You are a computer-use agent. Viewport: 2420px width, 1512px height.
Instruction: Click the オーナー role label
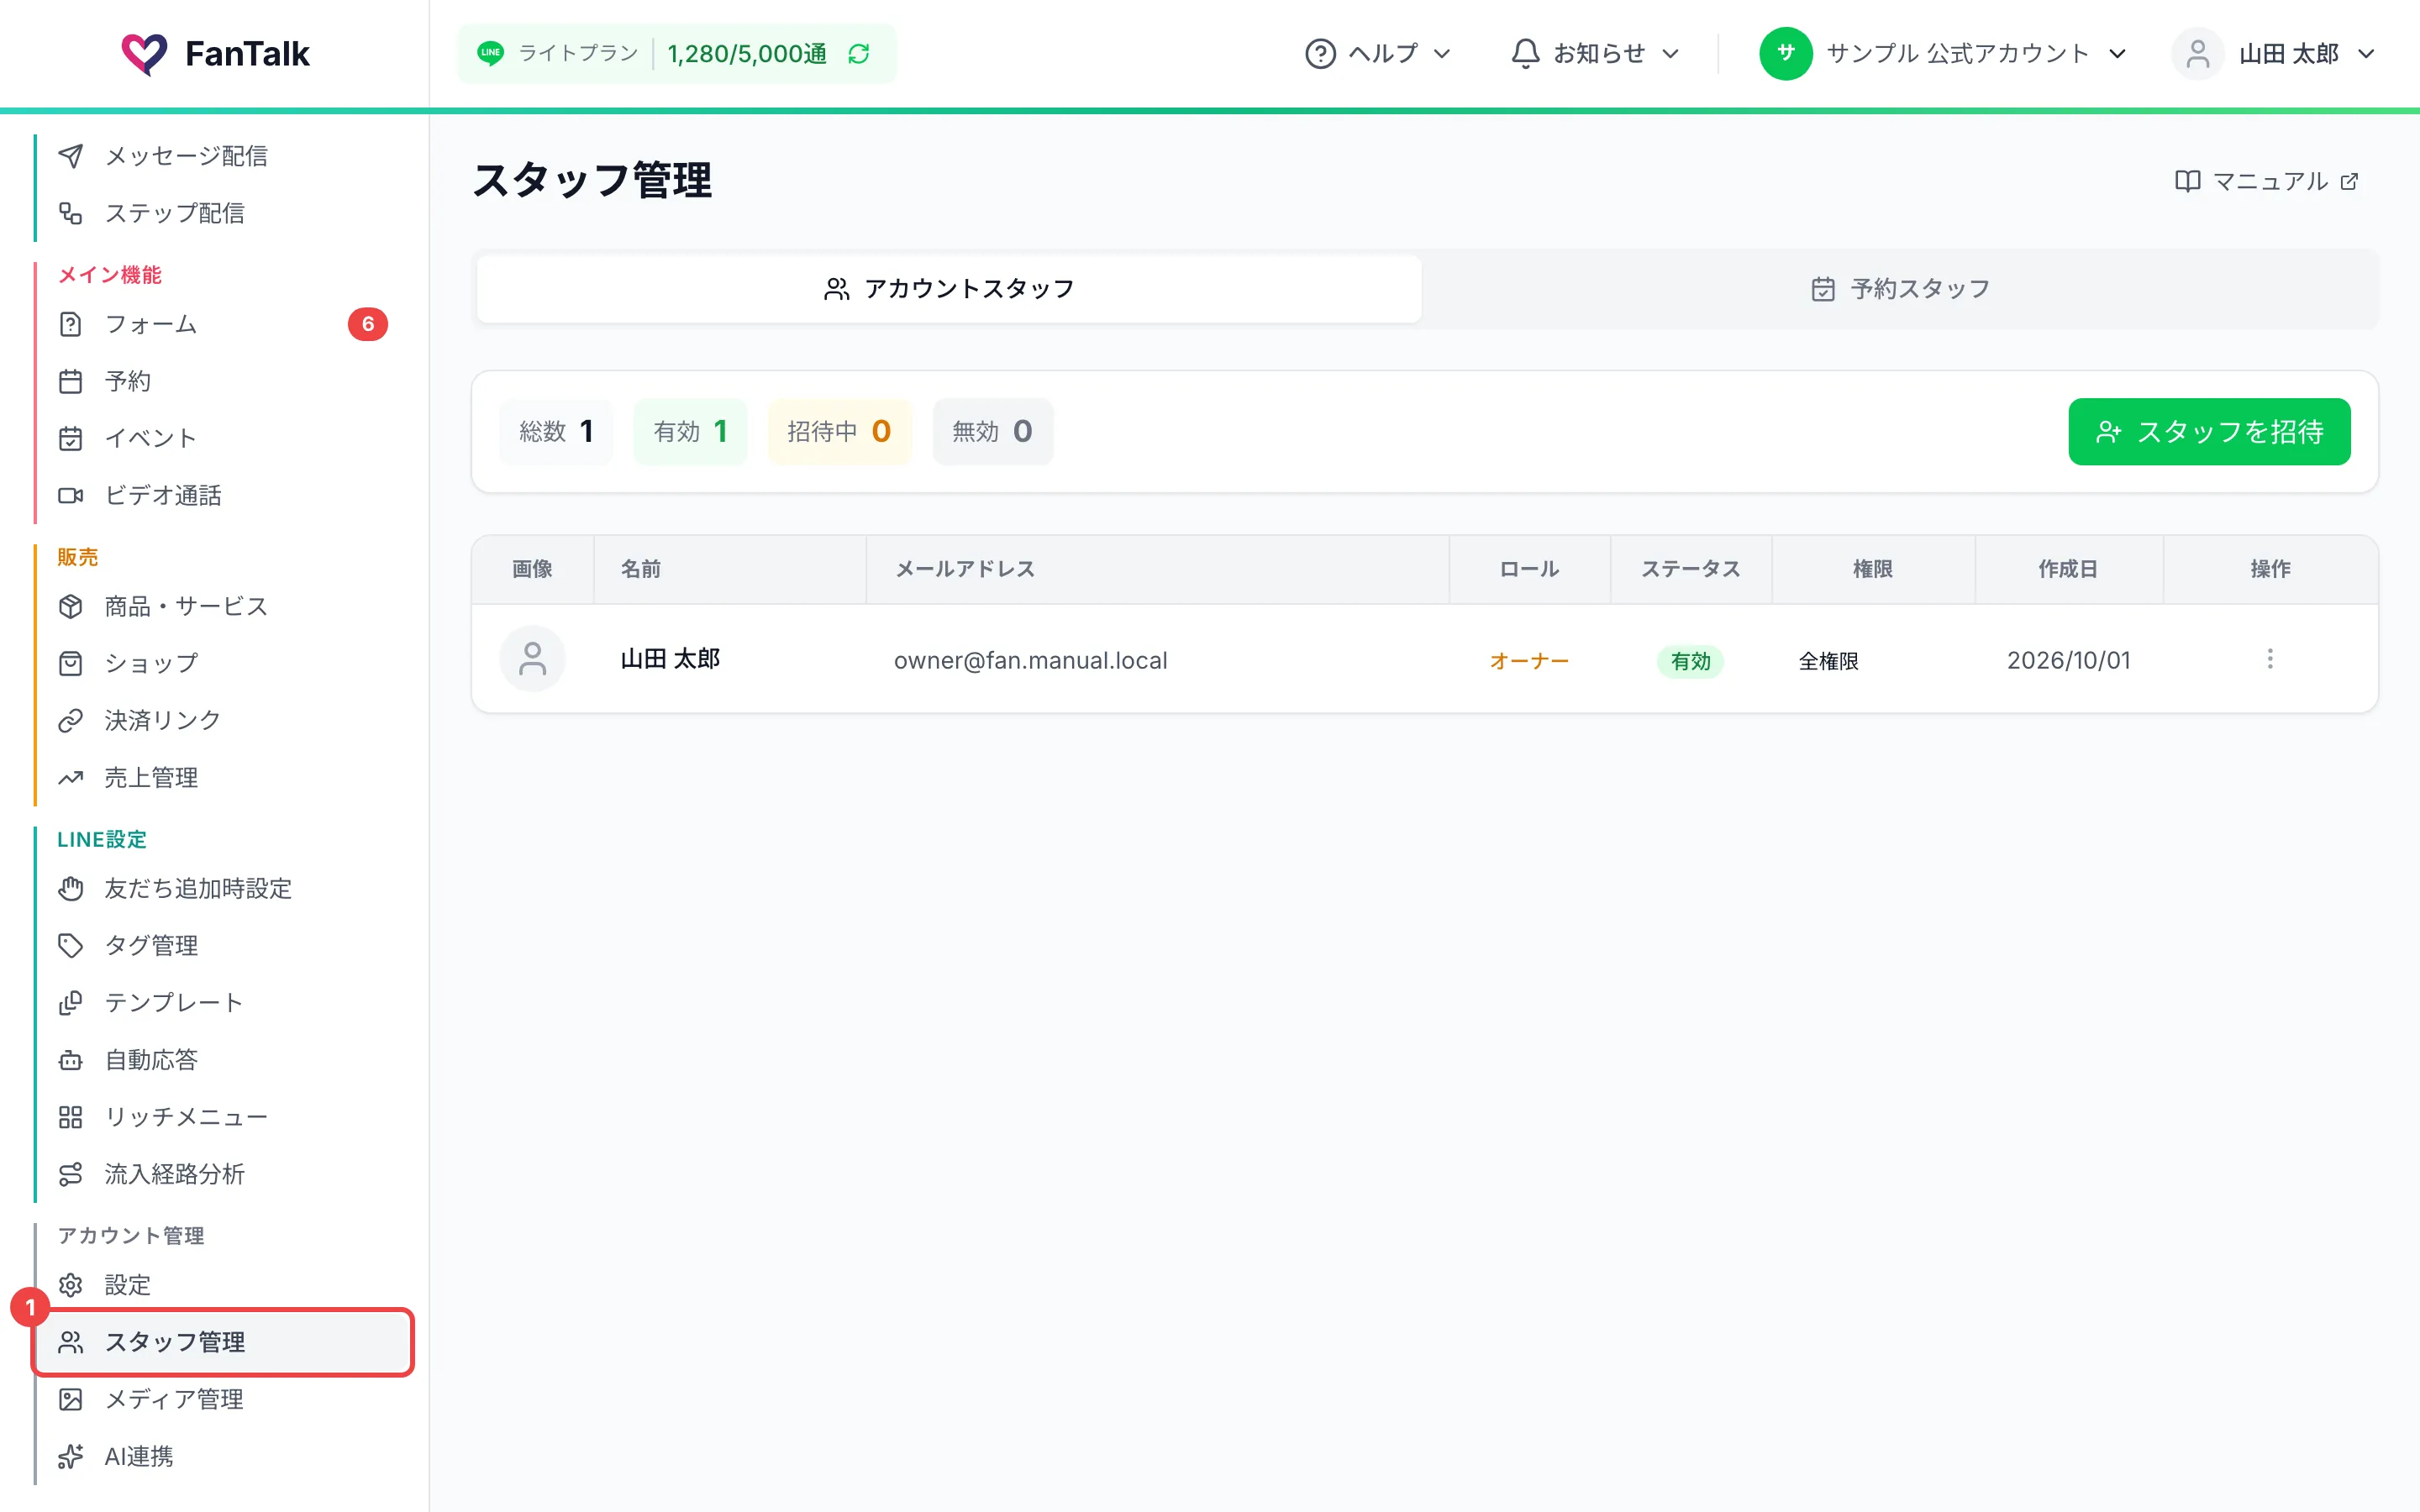pos(1529,661)
